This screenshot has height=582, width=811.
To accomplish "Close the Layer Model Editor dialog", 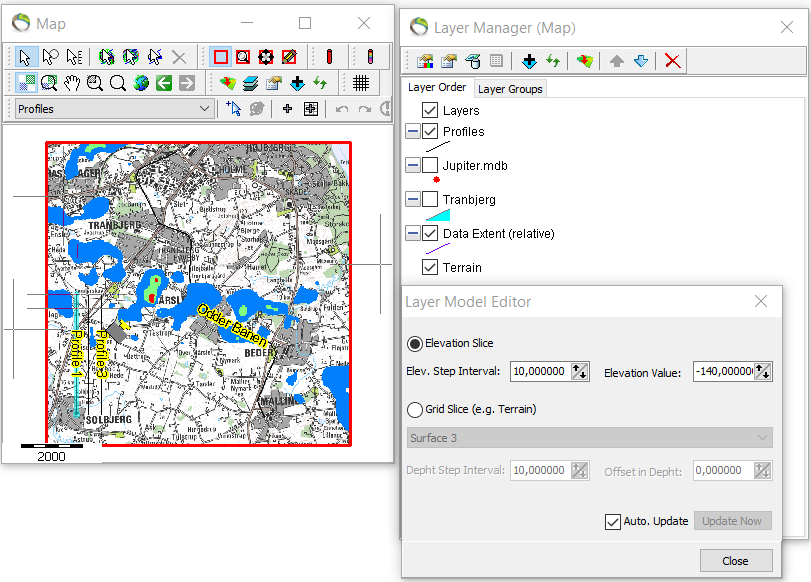I will (760, 301).
